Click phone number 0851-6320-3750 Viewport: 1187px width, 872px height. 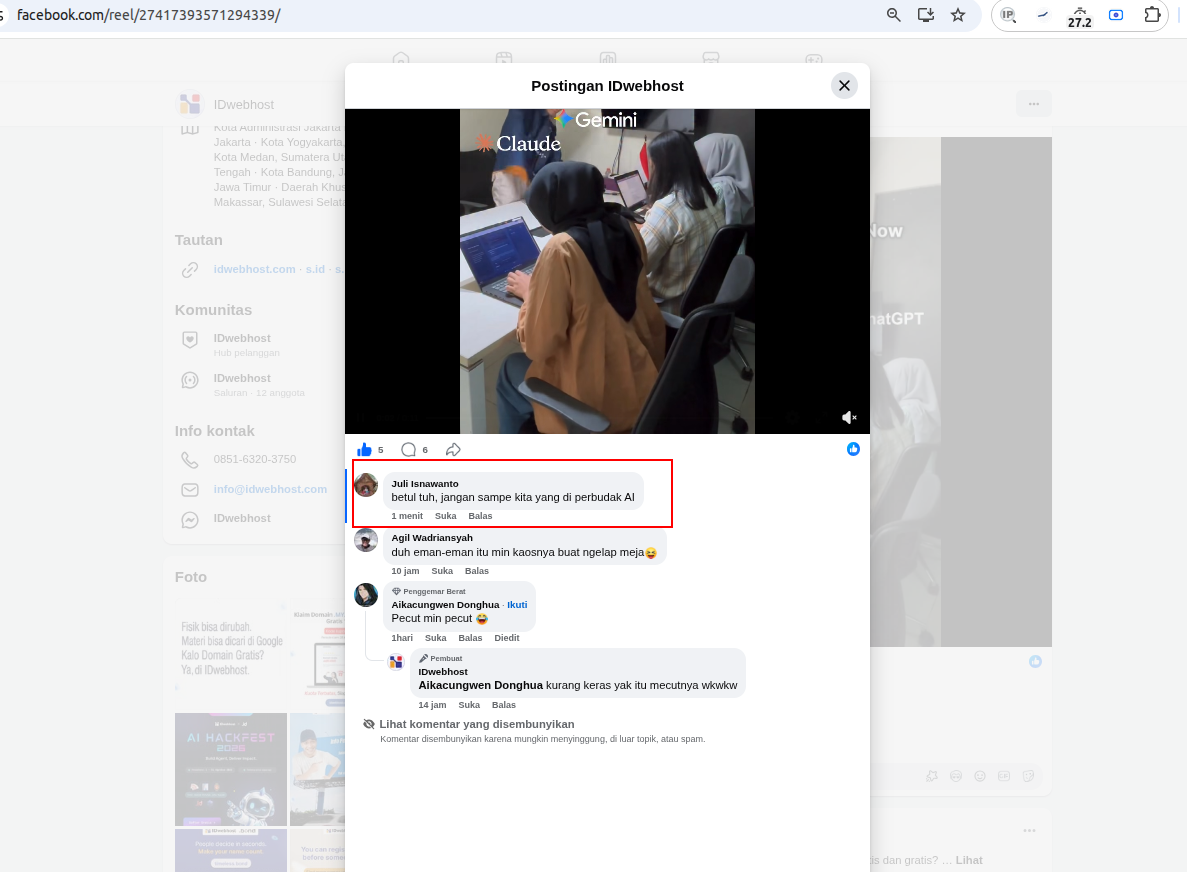(255, 459)
